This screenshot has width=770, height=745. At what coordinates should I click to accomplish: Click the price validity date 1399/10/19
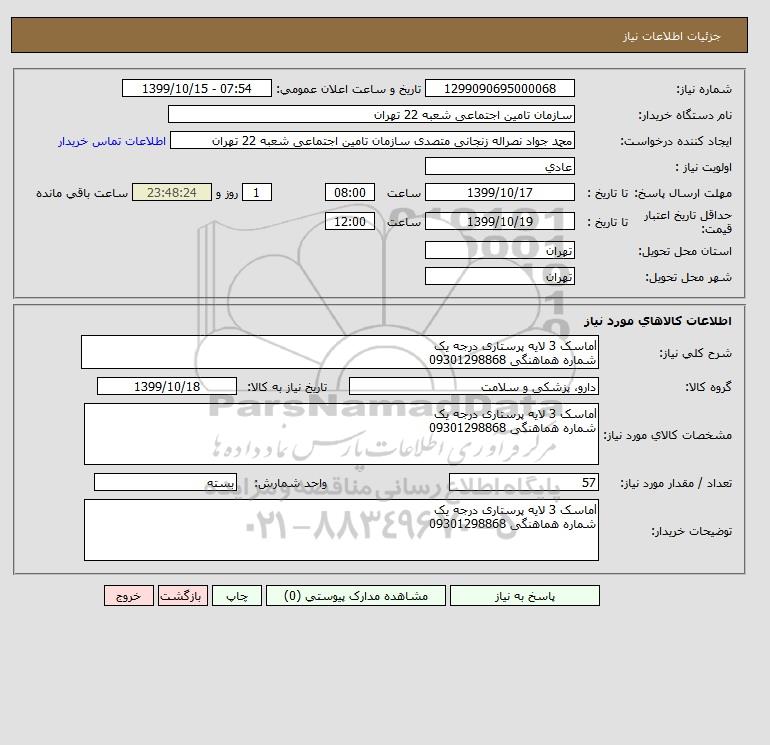click(499, 221)
